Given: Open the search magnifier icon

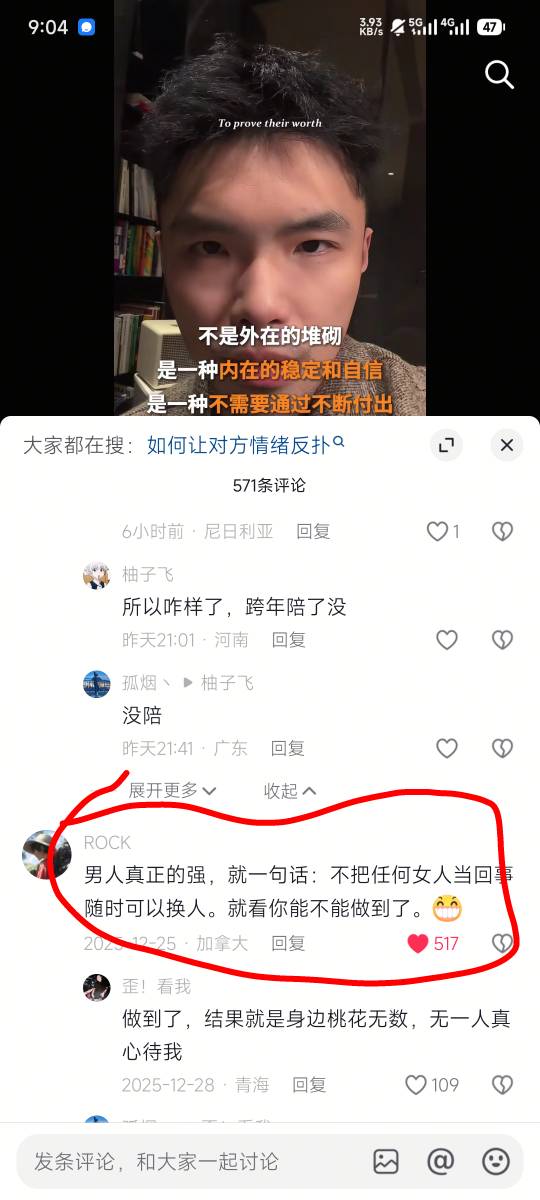Looking at the screenshot, I should pyautogui.click(x=499, y=74).
